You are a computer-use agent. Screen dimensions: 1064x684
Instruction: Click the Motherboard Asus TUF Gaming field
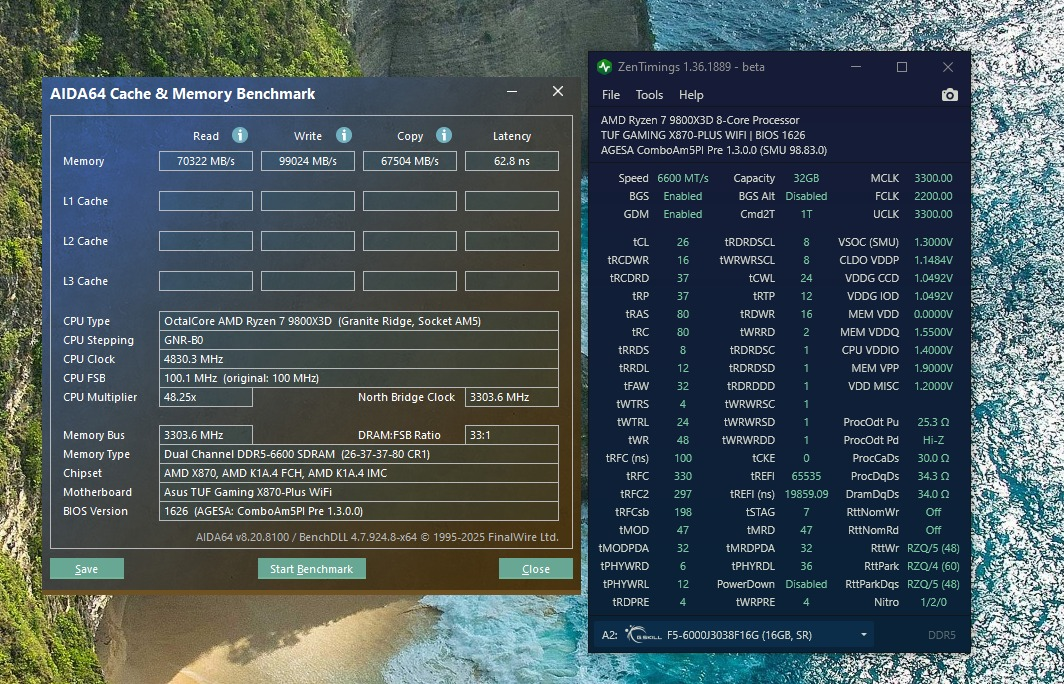coord(359,492)
